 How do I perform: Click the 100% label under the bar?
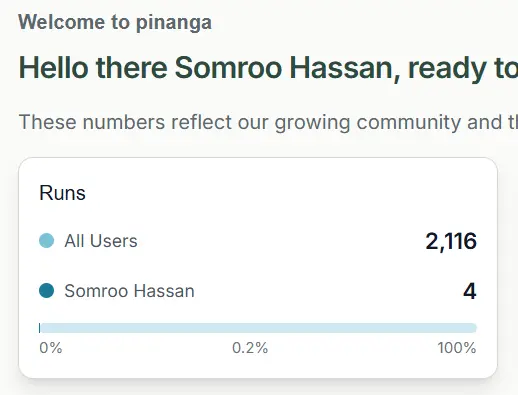pos(457,348)
